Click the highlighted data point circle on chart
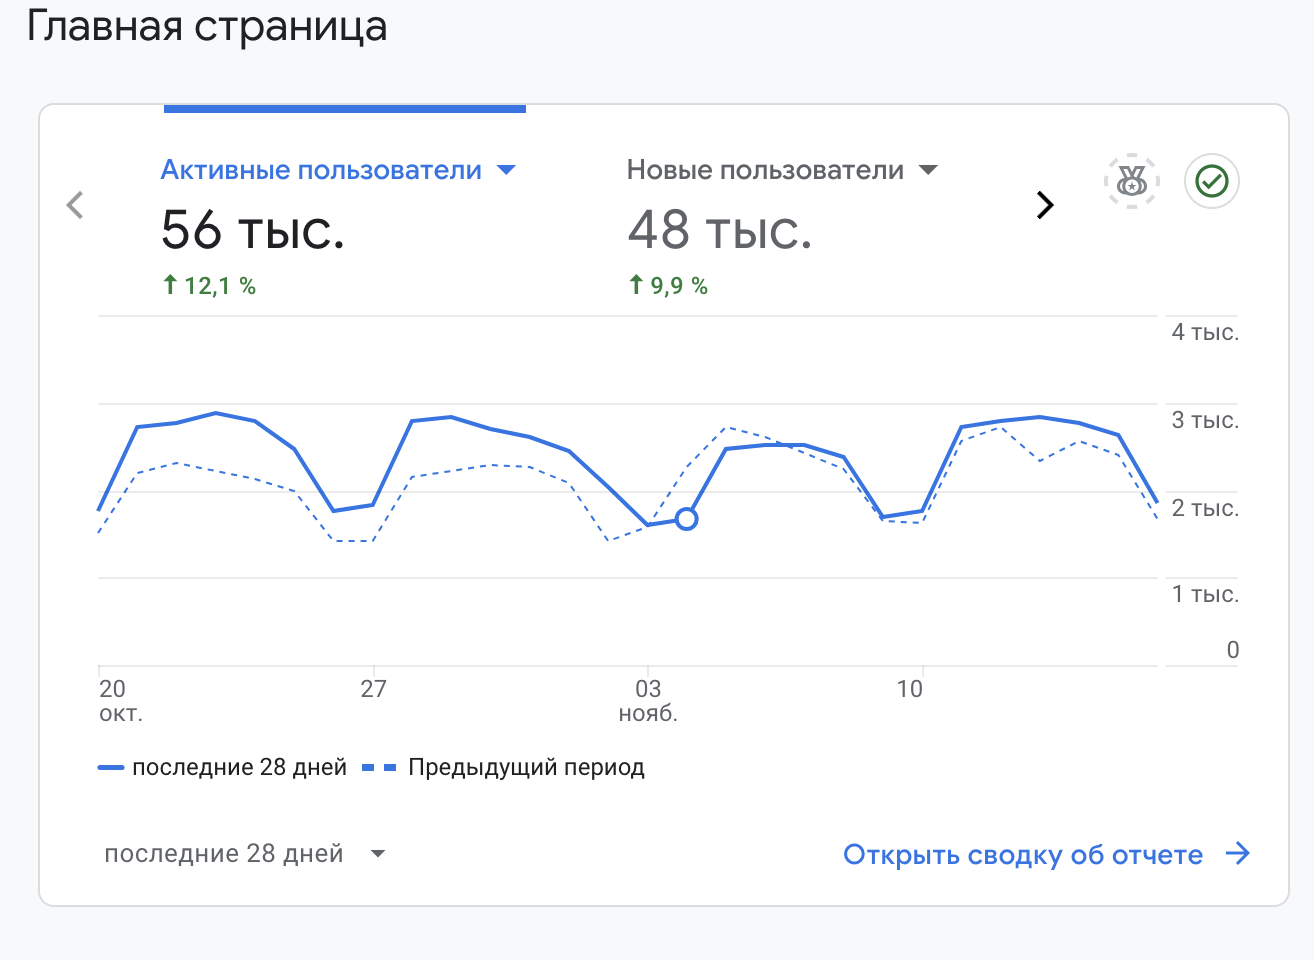1314x960 pixels. (686, 519)
